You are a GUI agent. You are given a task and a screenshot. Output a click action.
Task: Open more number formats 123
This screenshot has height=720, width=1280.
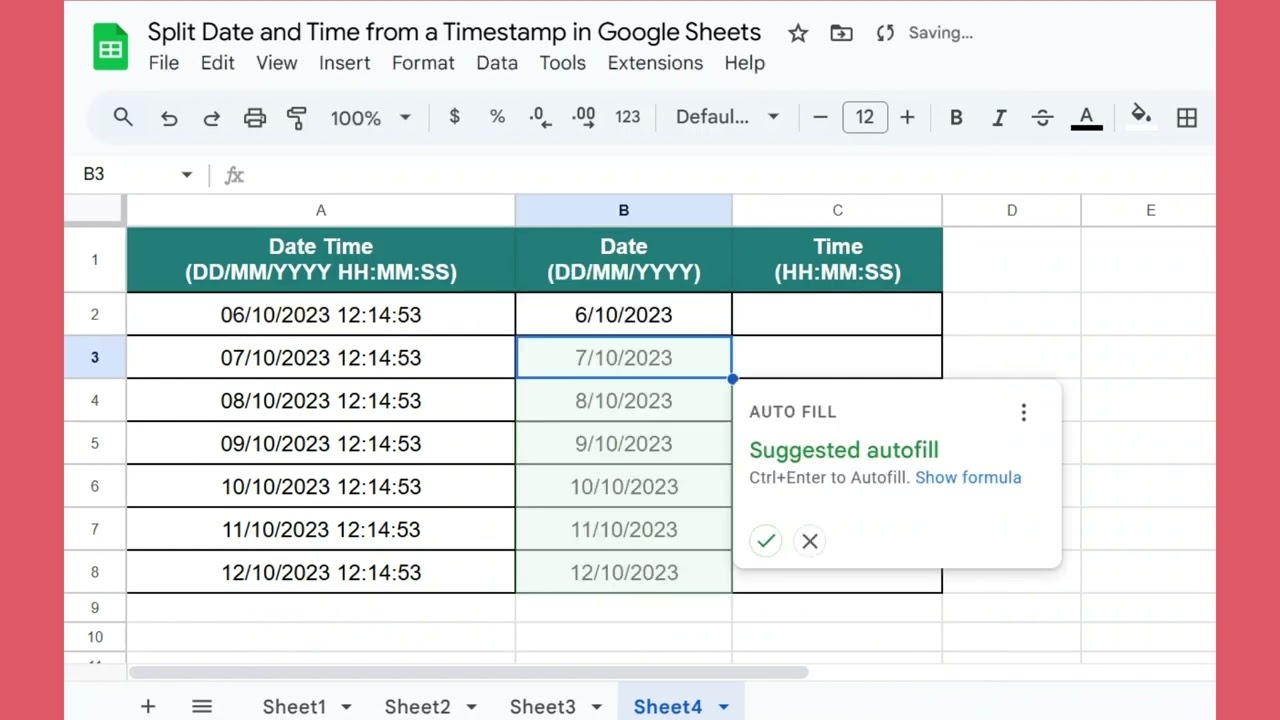(627, 117)
